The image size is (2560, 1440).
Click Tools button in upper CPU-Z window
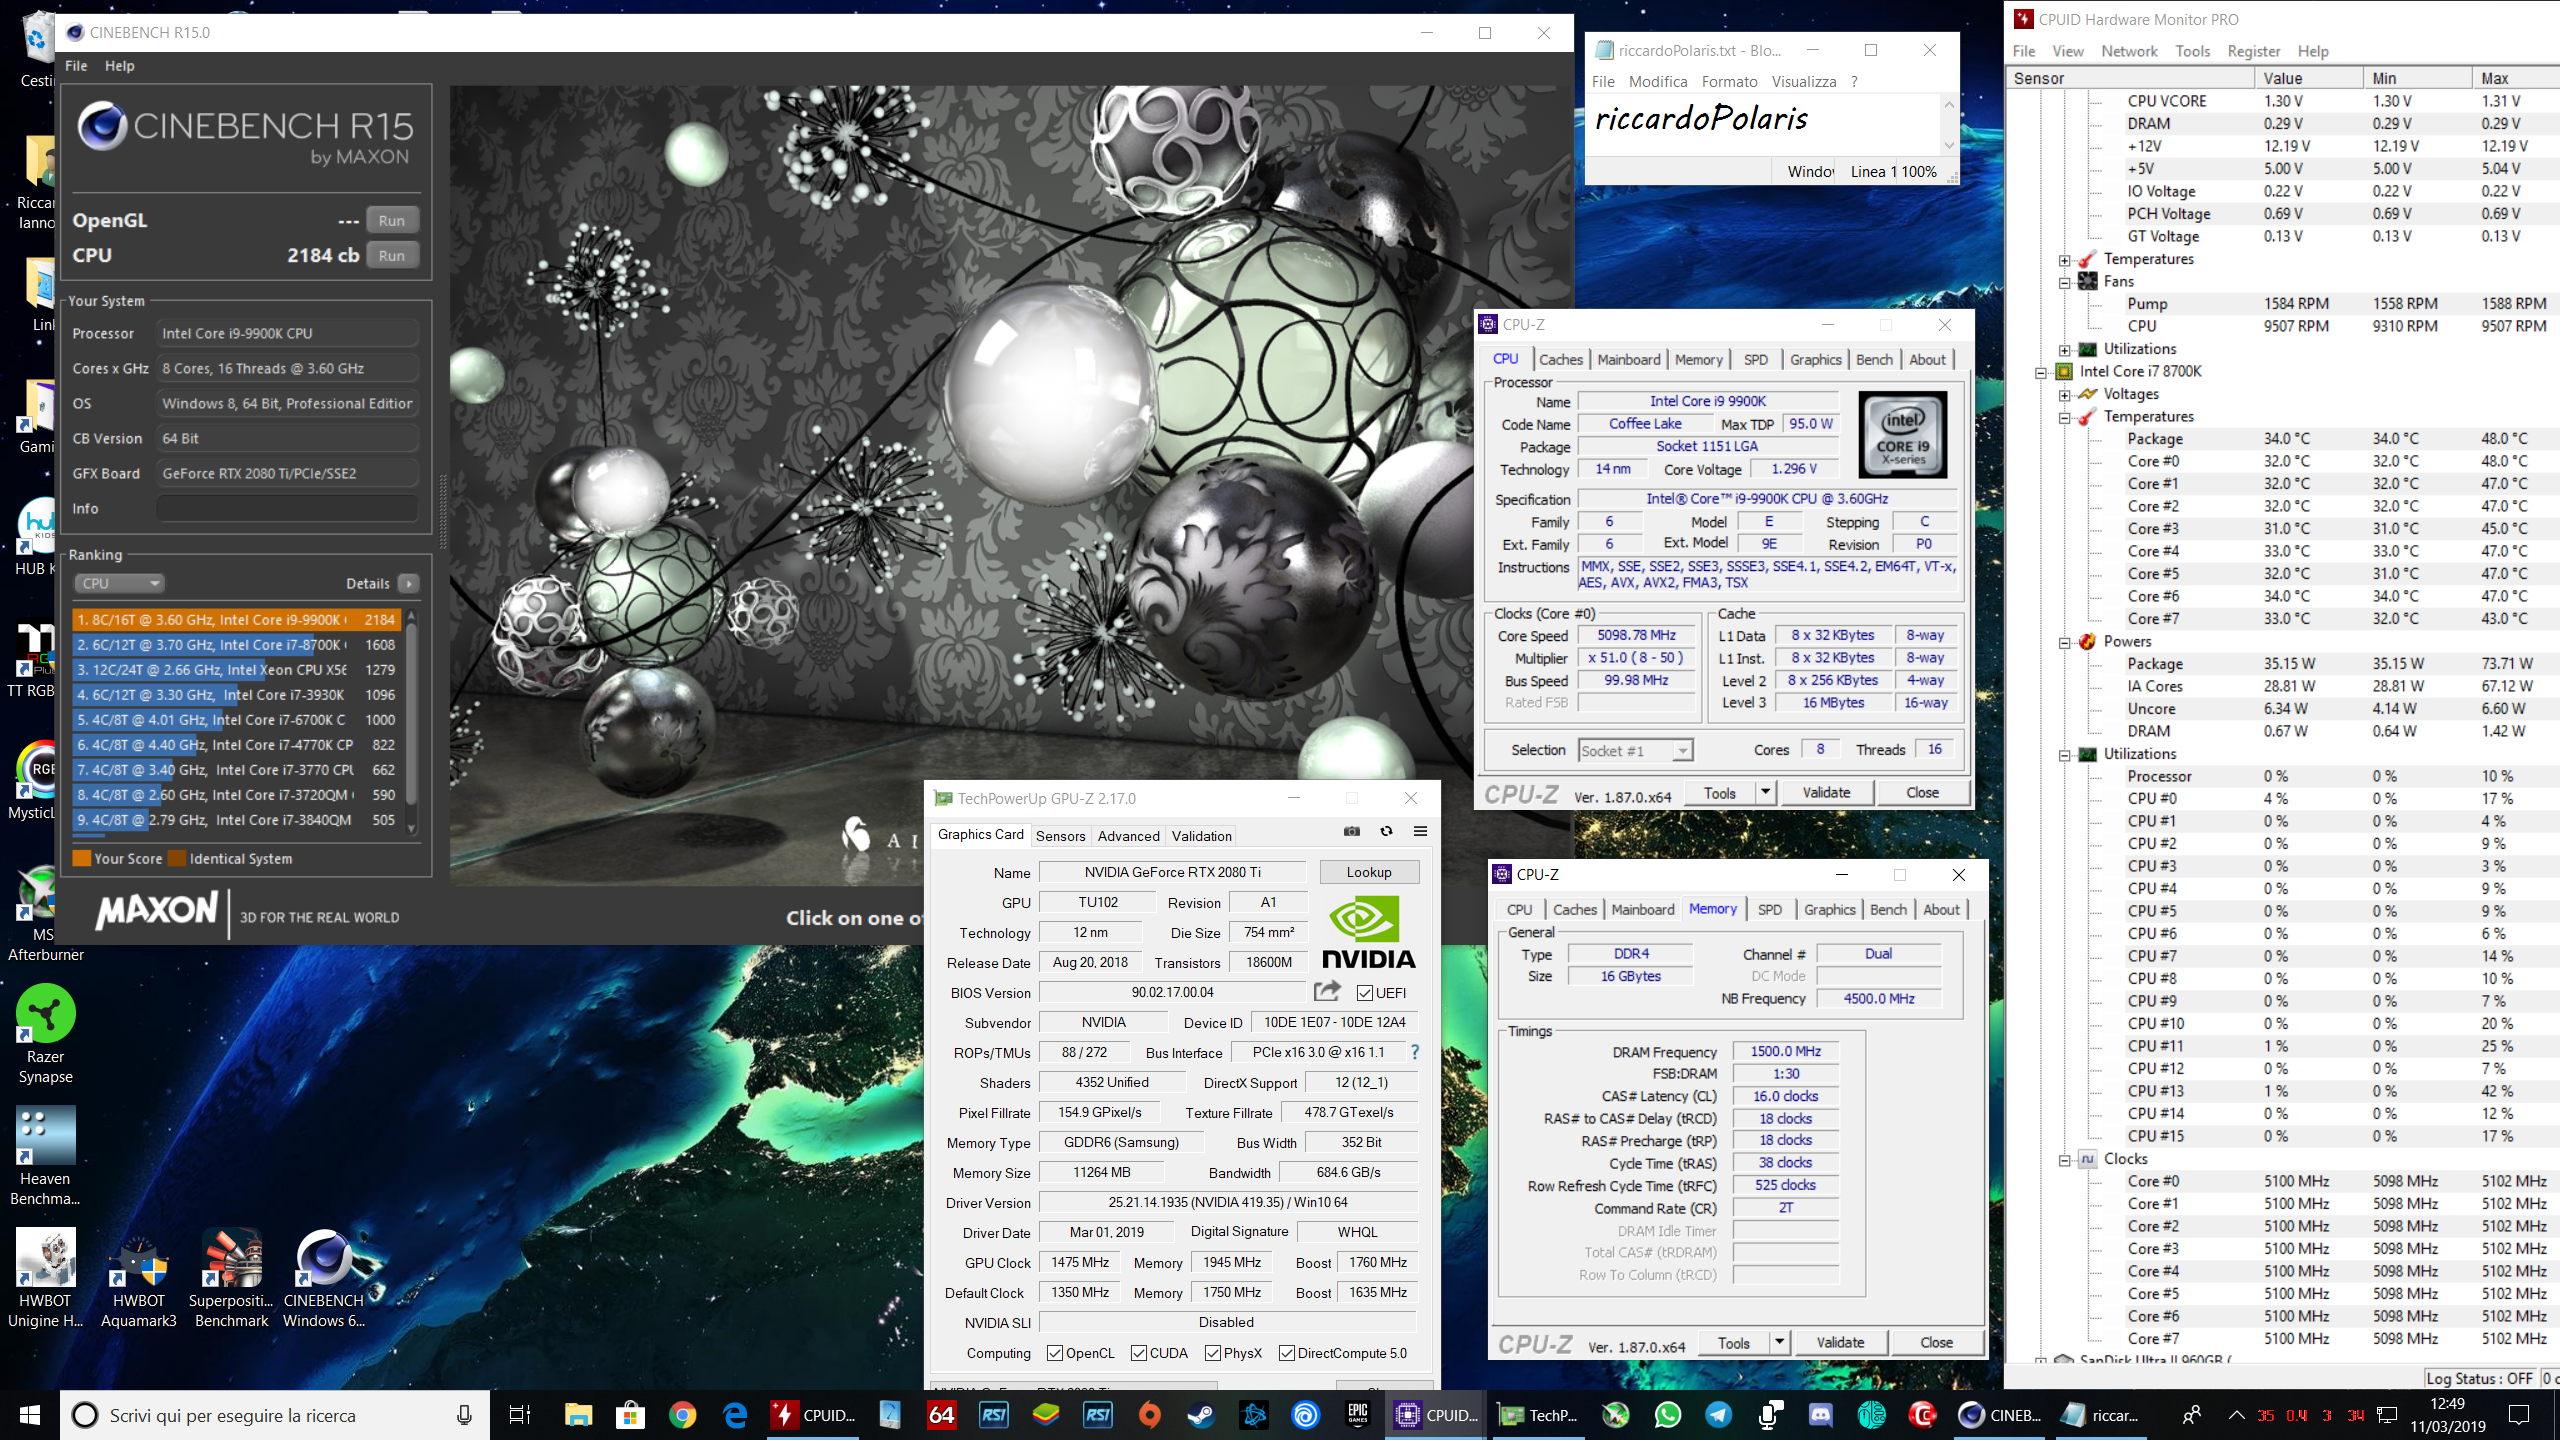coord(1720,792)
